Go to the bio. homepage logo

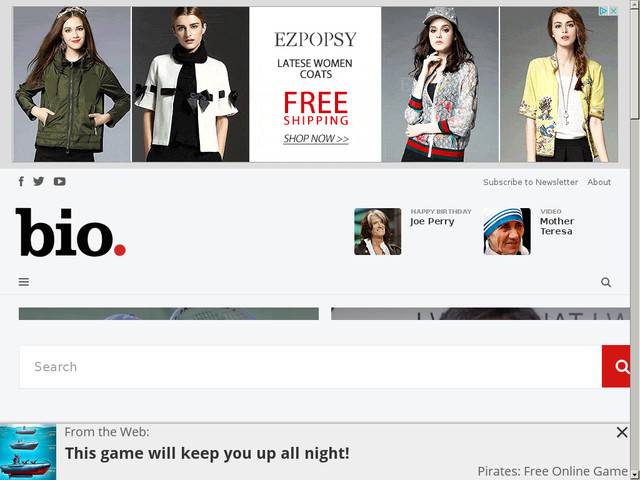71,232
